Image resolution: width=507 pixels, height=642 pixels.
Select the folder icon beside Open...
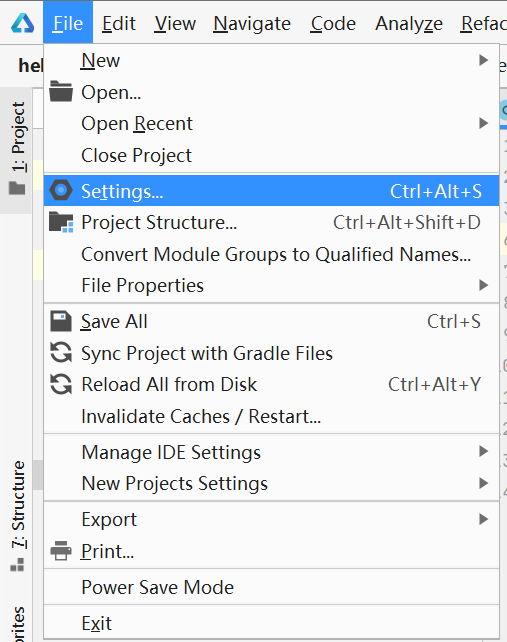click(x=61, y=91)
